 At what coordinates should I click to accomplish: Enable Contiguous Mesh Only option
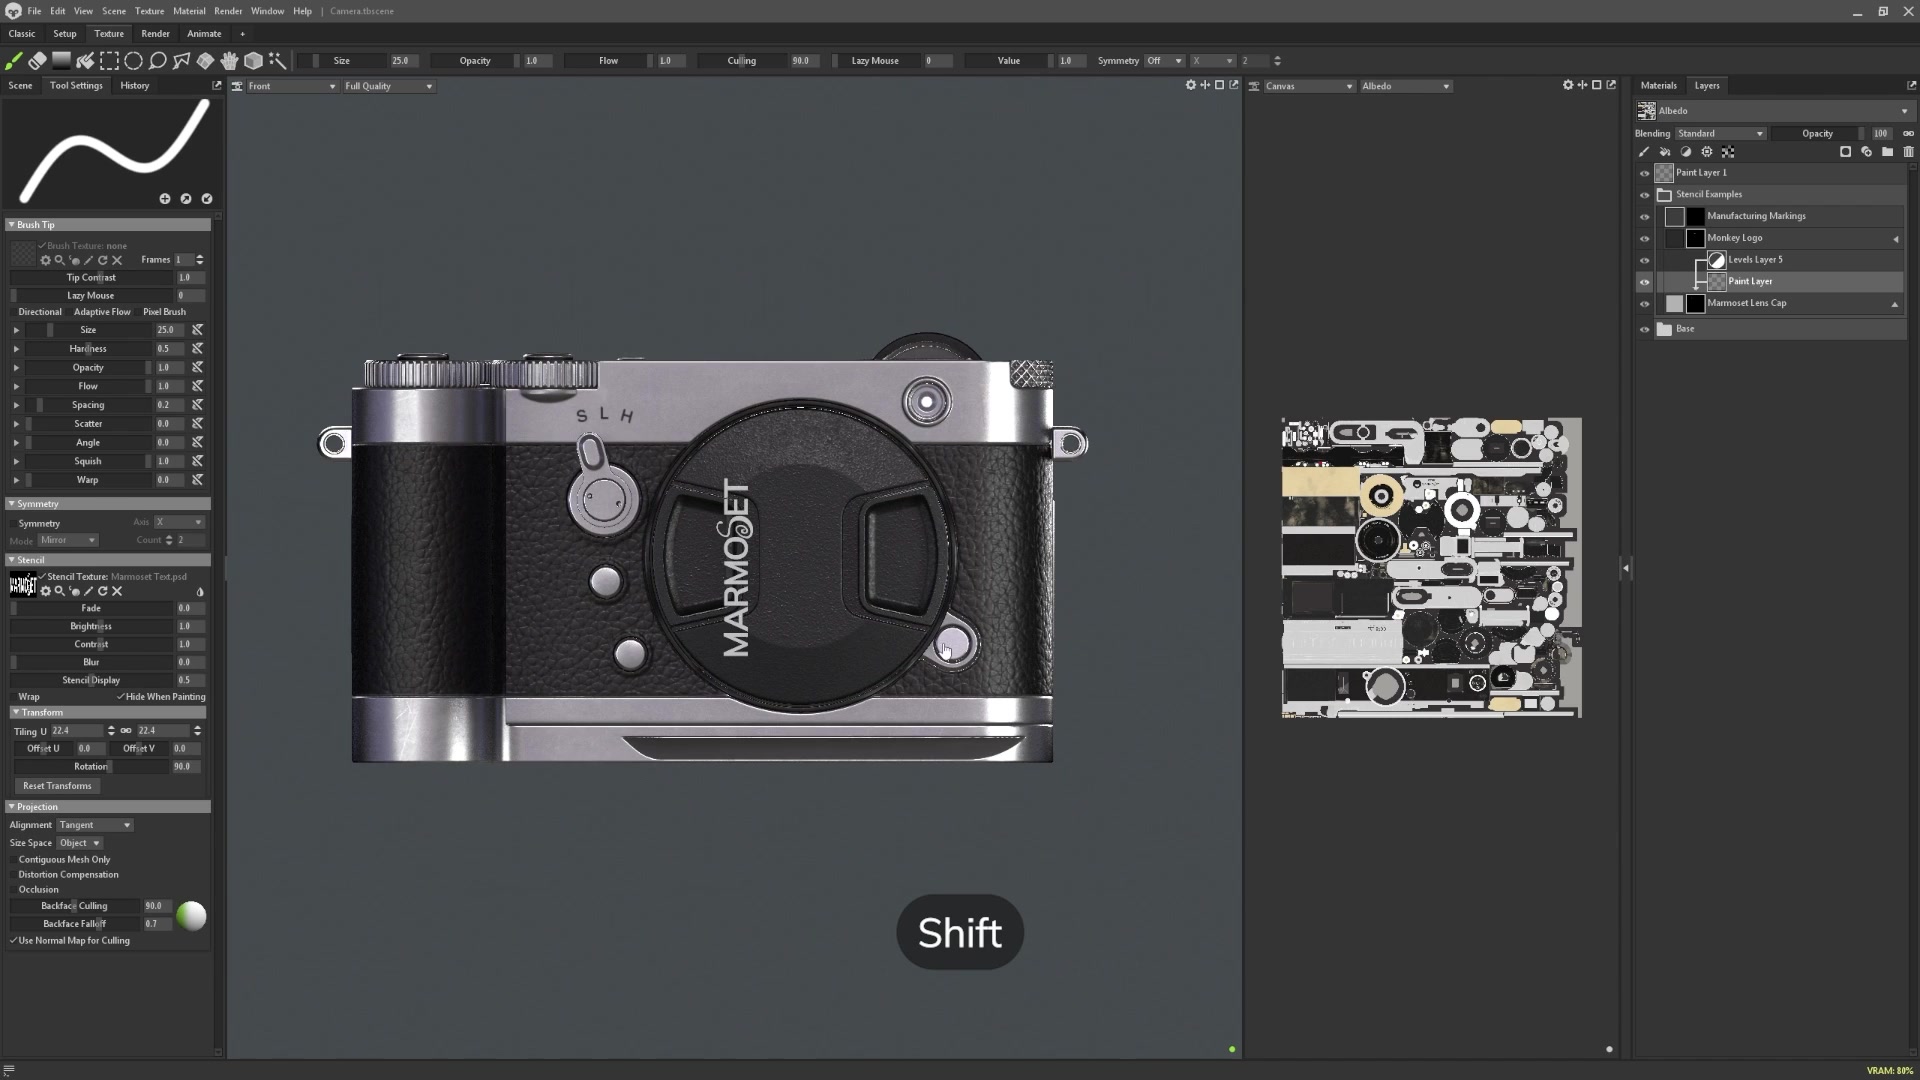pyautogui.click(x=13, y=860)
